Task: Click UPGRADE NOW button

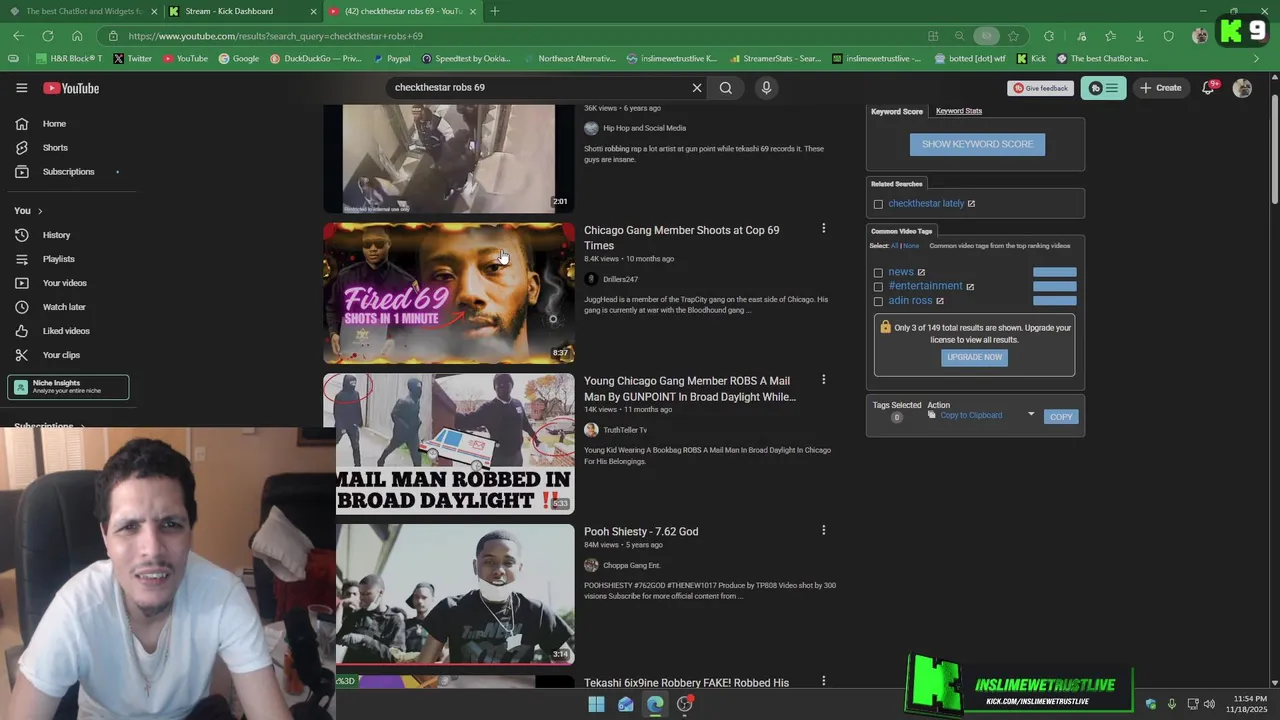Action: coord(974,357)
